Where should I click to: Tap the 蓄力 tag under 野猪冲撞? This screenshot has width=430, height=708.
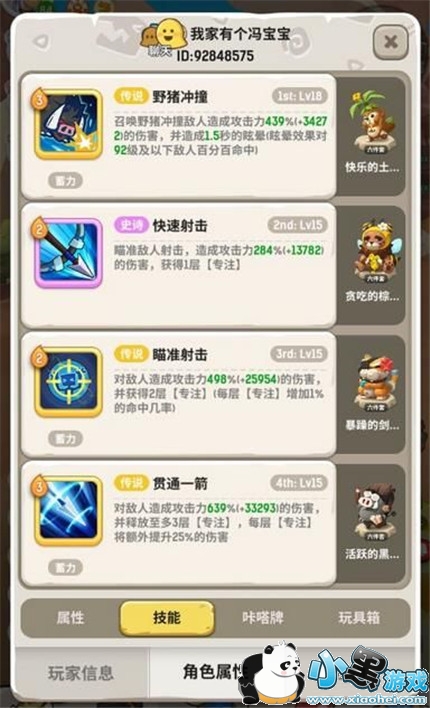tap(65, 181)
